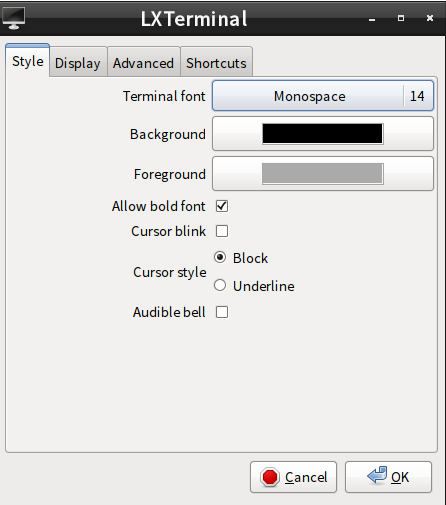Image resolution: width=446 pixels, height=505 pixels.
Task: Open the Shortcuts tab
Action: pyautogui.click(x=216, y=63)
